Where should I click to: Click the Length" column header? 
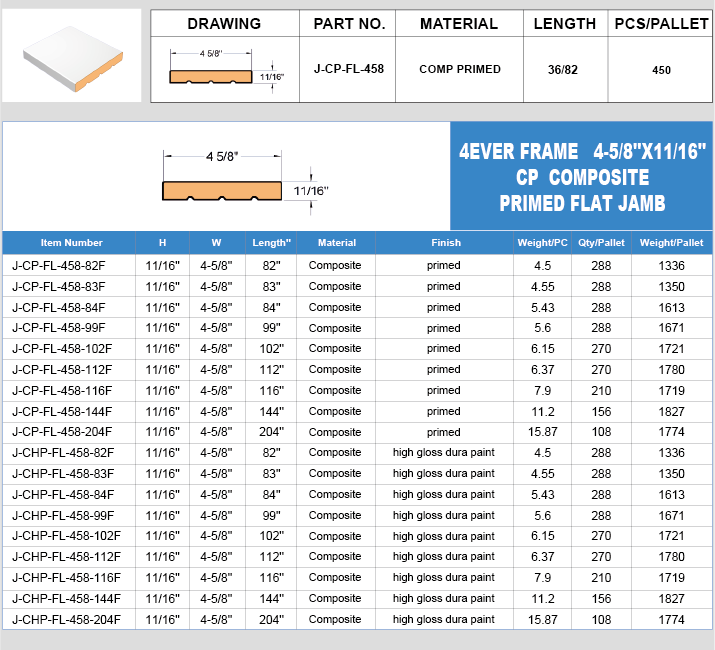click(x=271, y=243)
